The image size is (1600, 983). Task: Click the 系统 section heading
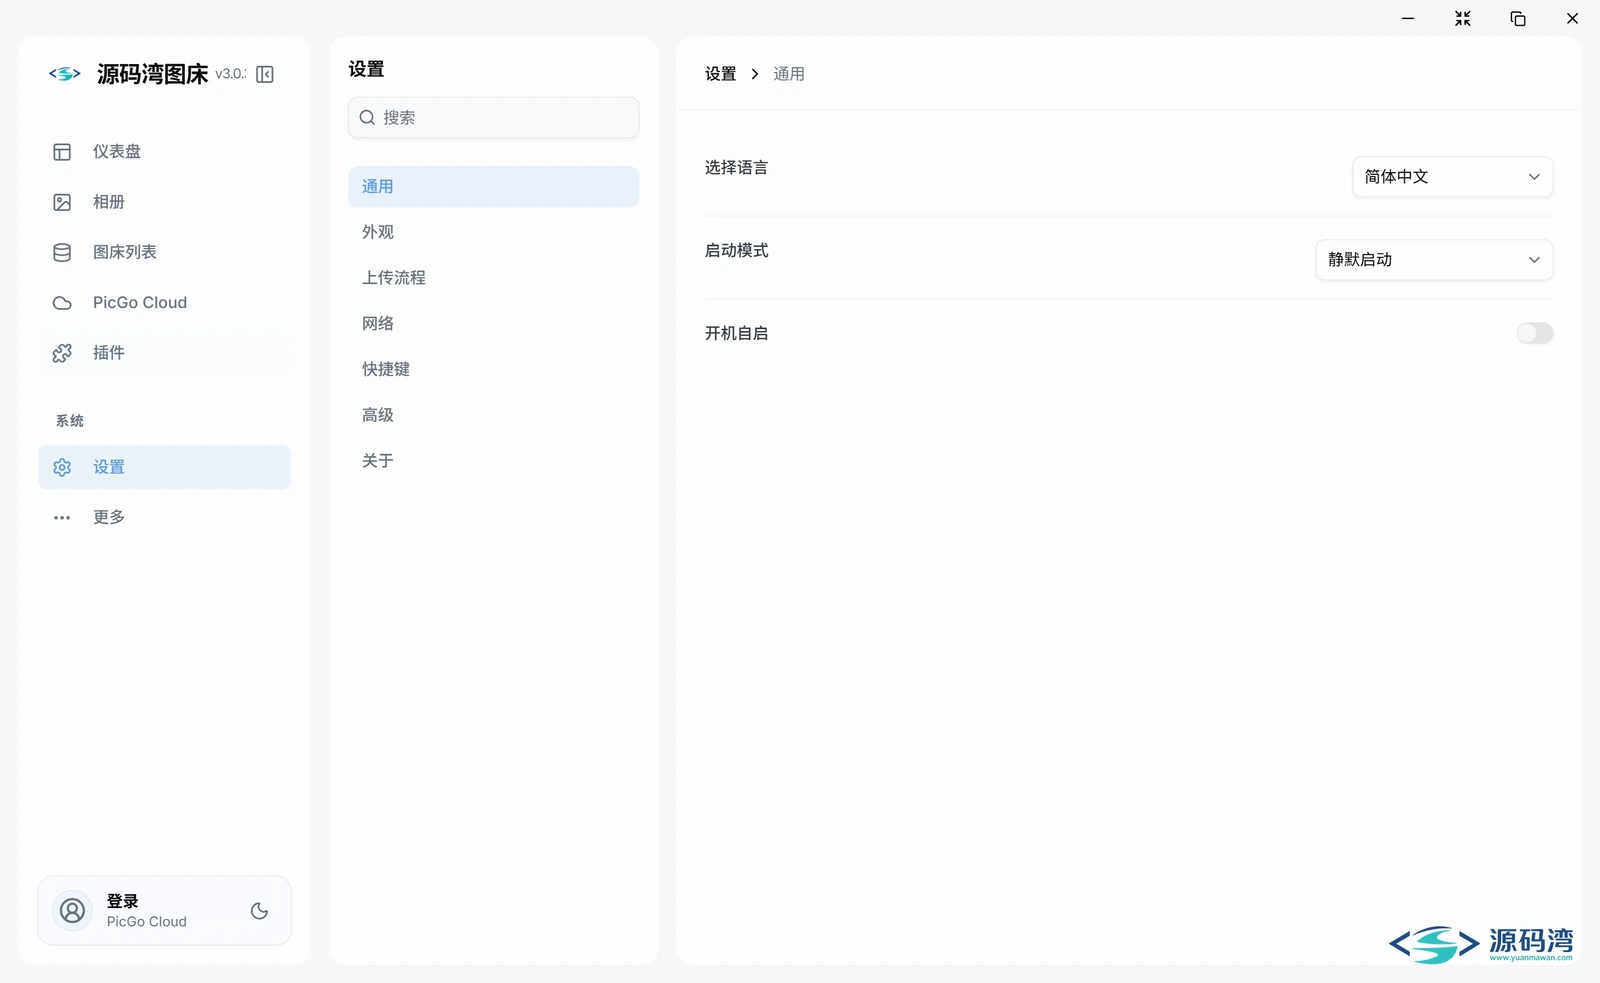point(70,421)
